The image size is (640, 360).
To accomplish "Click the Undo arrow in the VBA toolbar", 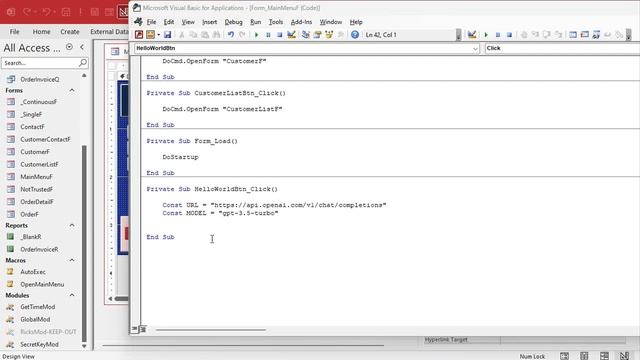I will (231, 35).
